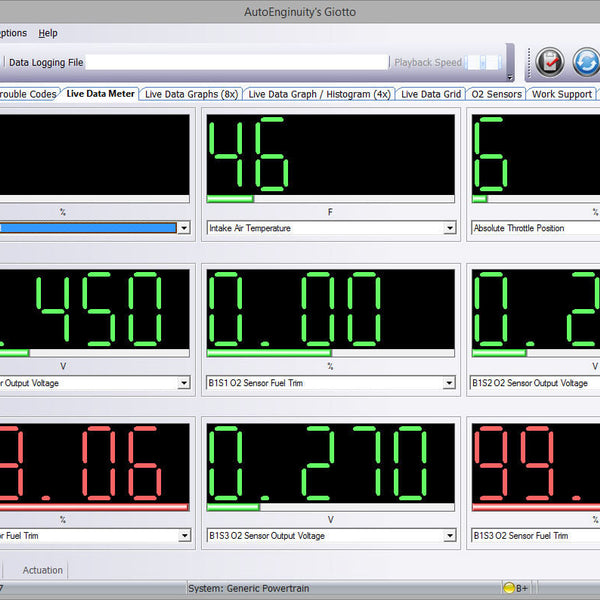Click the blue refresh arrows toolbar icon

(586, 62)
